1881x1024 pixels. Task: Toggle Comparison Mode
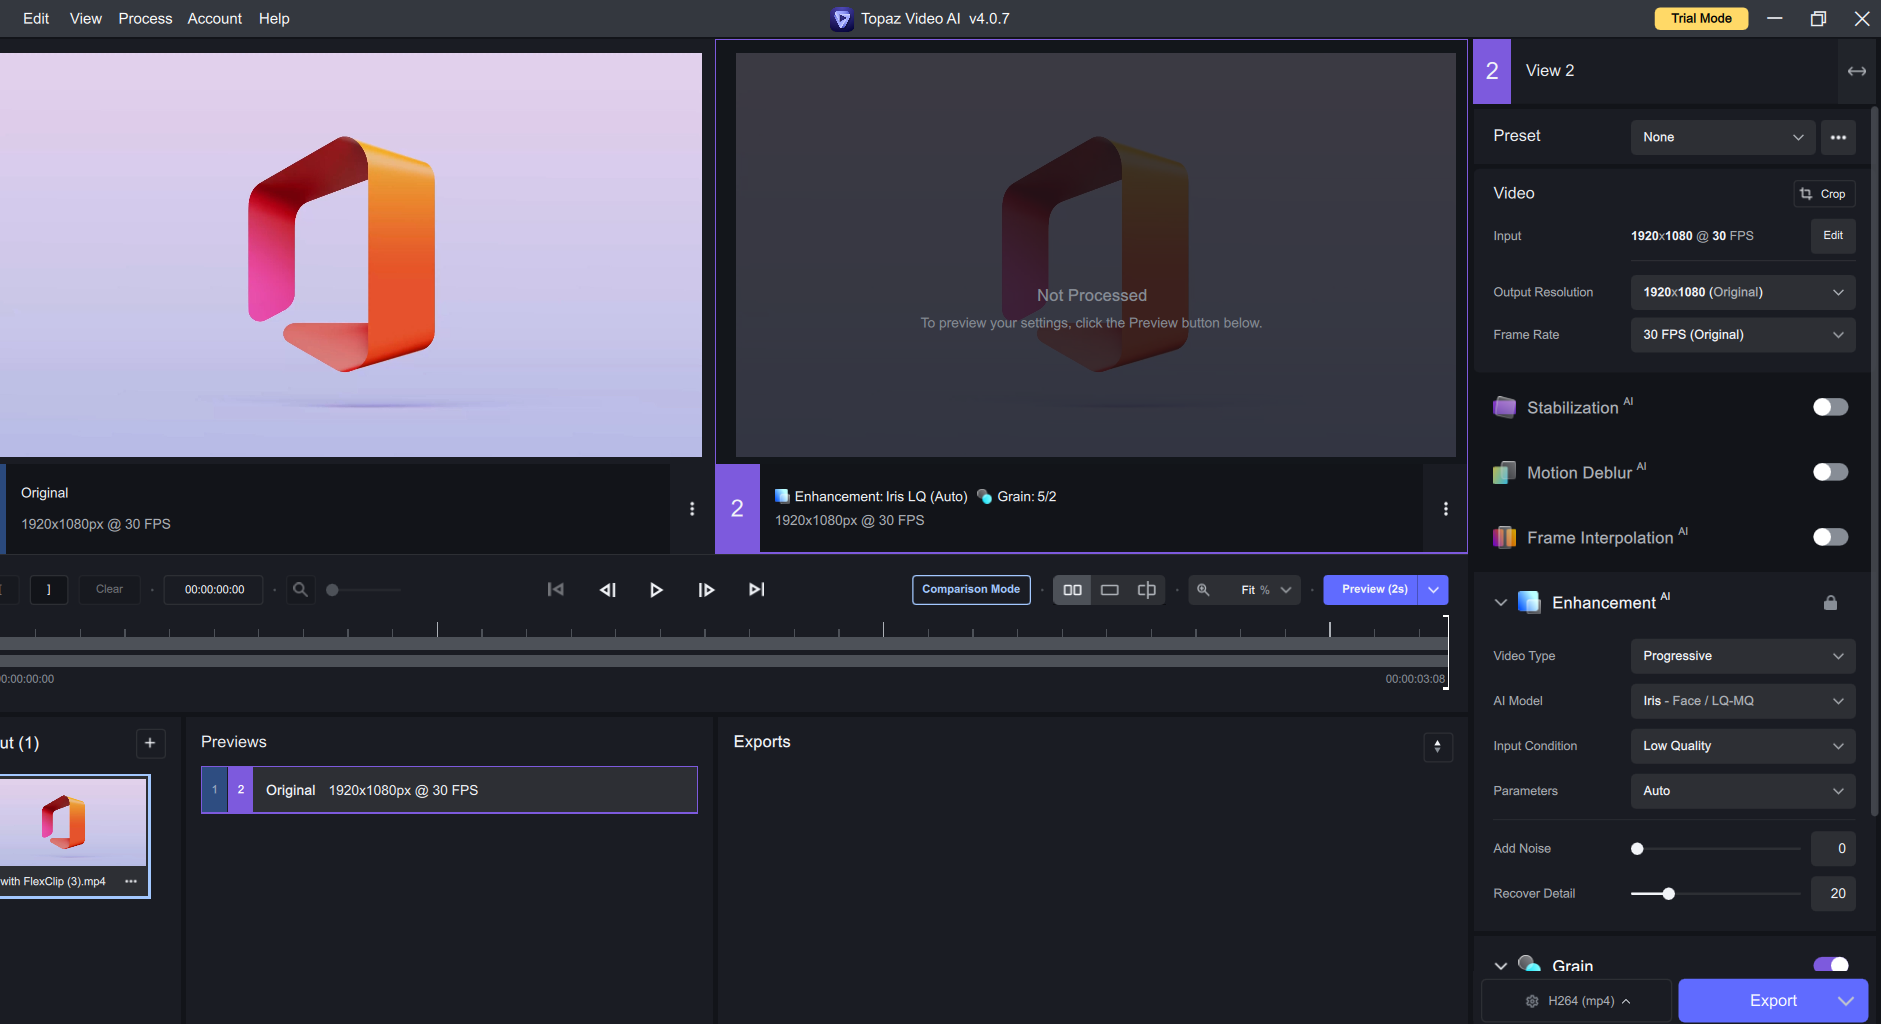tap(971, 590)
